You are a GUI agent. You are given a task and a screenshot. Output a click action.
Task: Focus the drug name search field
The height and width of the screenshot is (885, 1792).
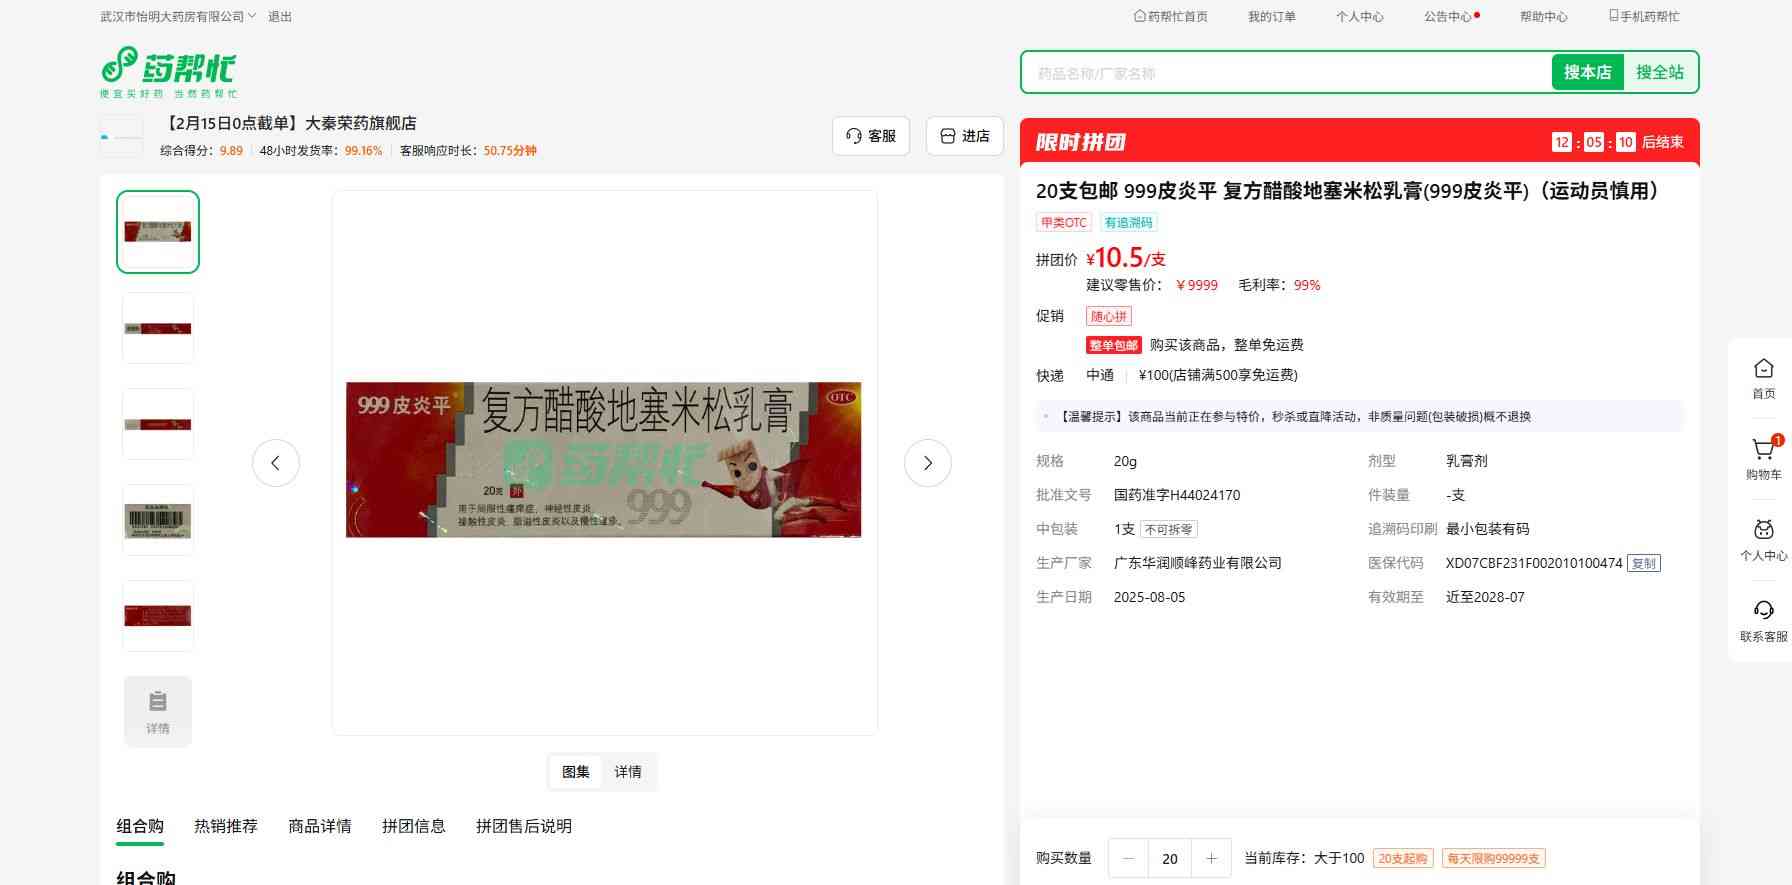[1285, 73]
